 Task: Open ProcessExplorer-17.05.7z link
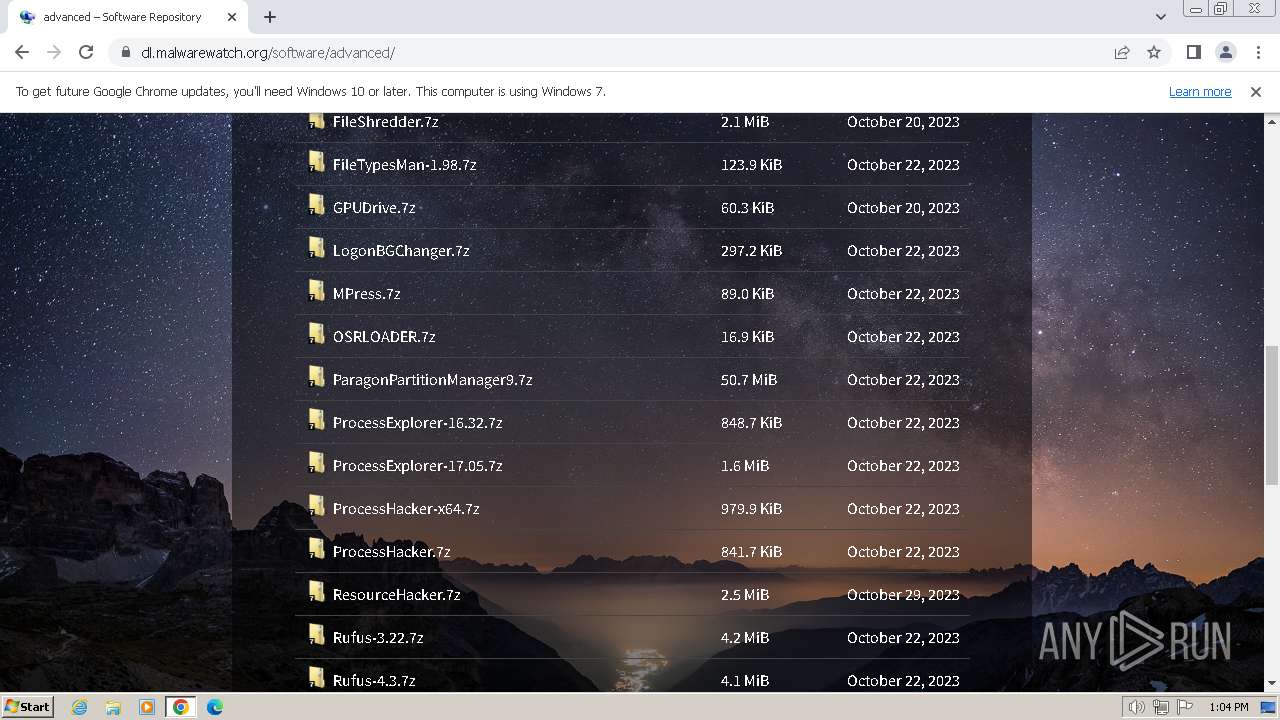418,466
